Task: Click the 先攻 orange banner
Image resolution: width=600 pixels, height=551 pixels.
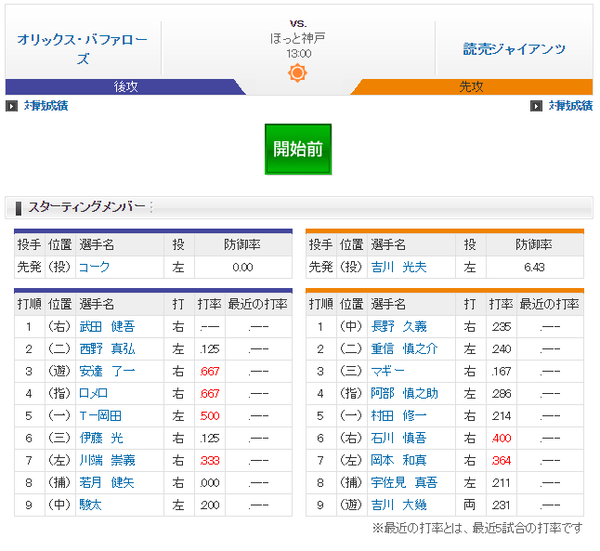Action: click(471, 87)
